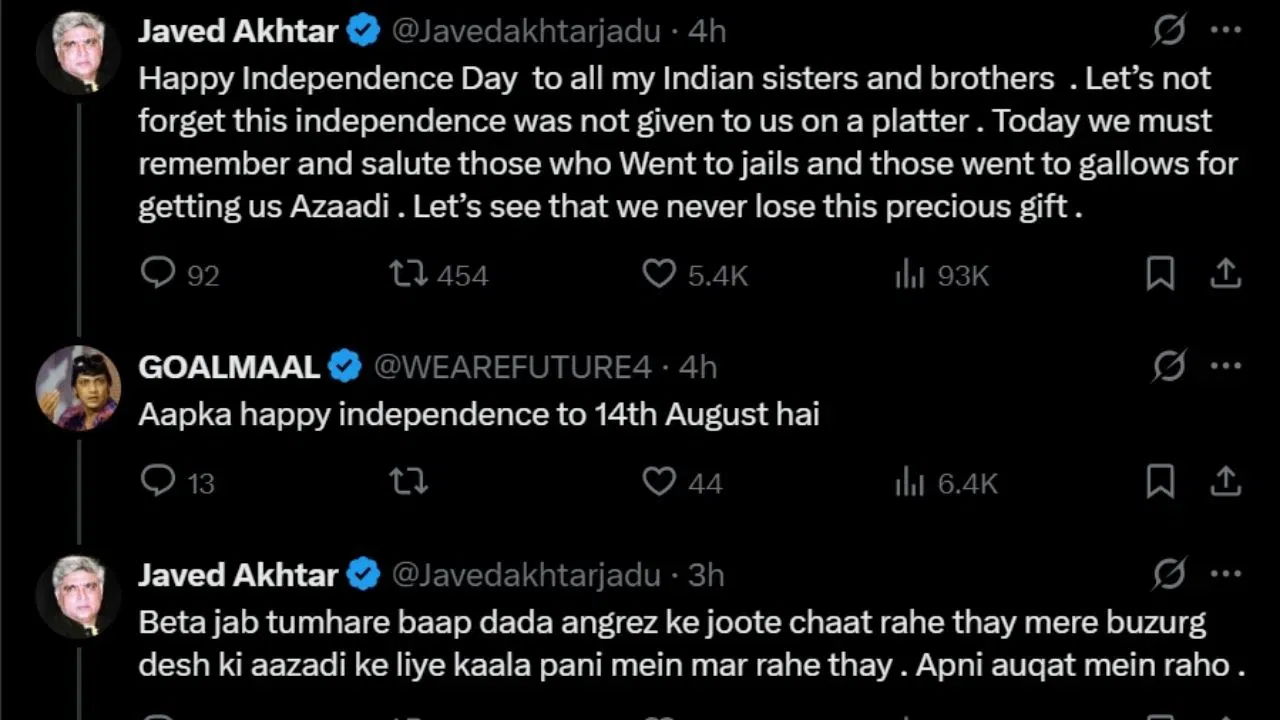Retweet the Happy Independence Day tweet
The height and width of the screenshot is (720, 1280).
tap(408, 273)
